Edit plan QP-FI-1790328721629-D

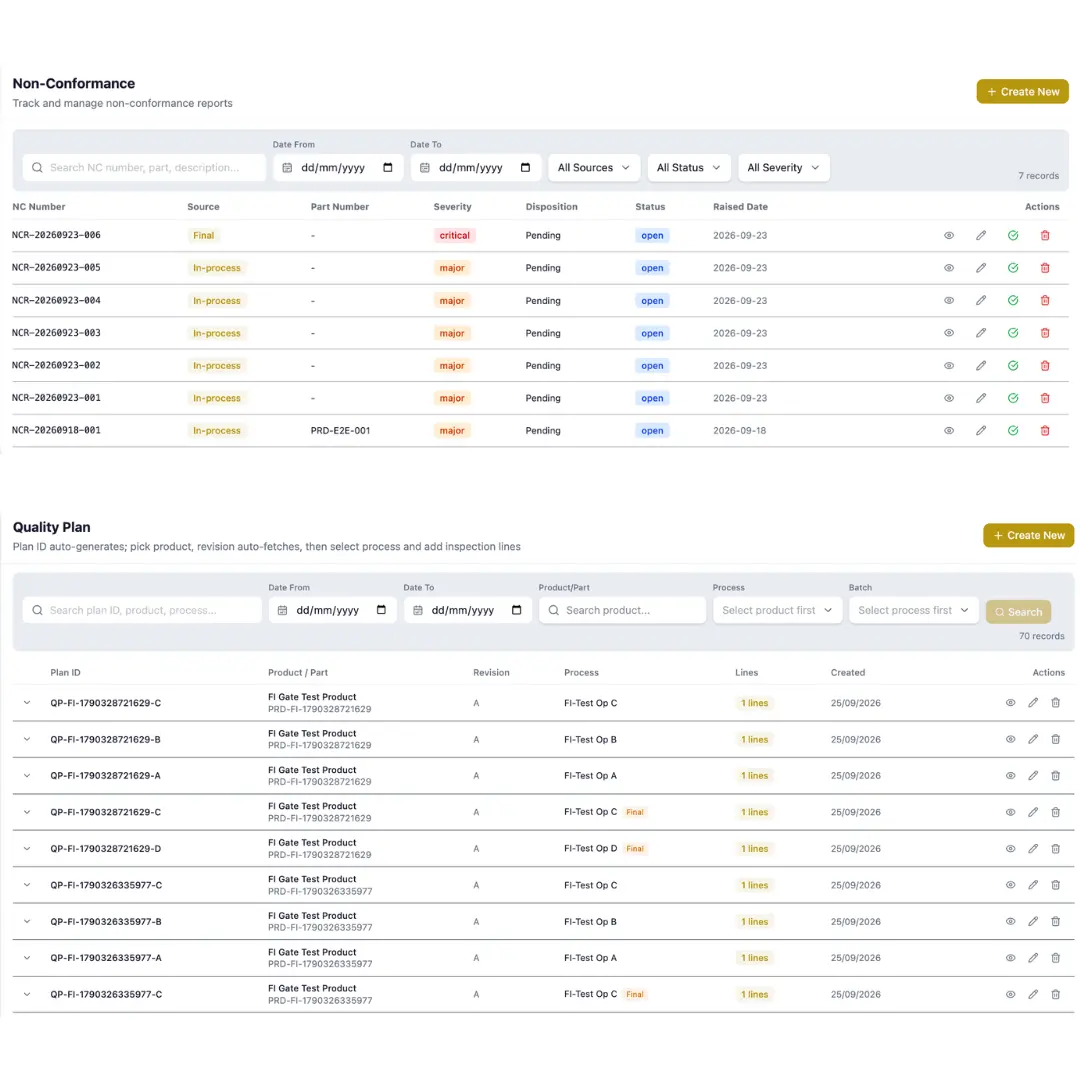pos(1032,849)
